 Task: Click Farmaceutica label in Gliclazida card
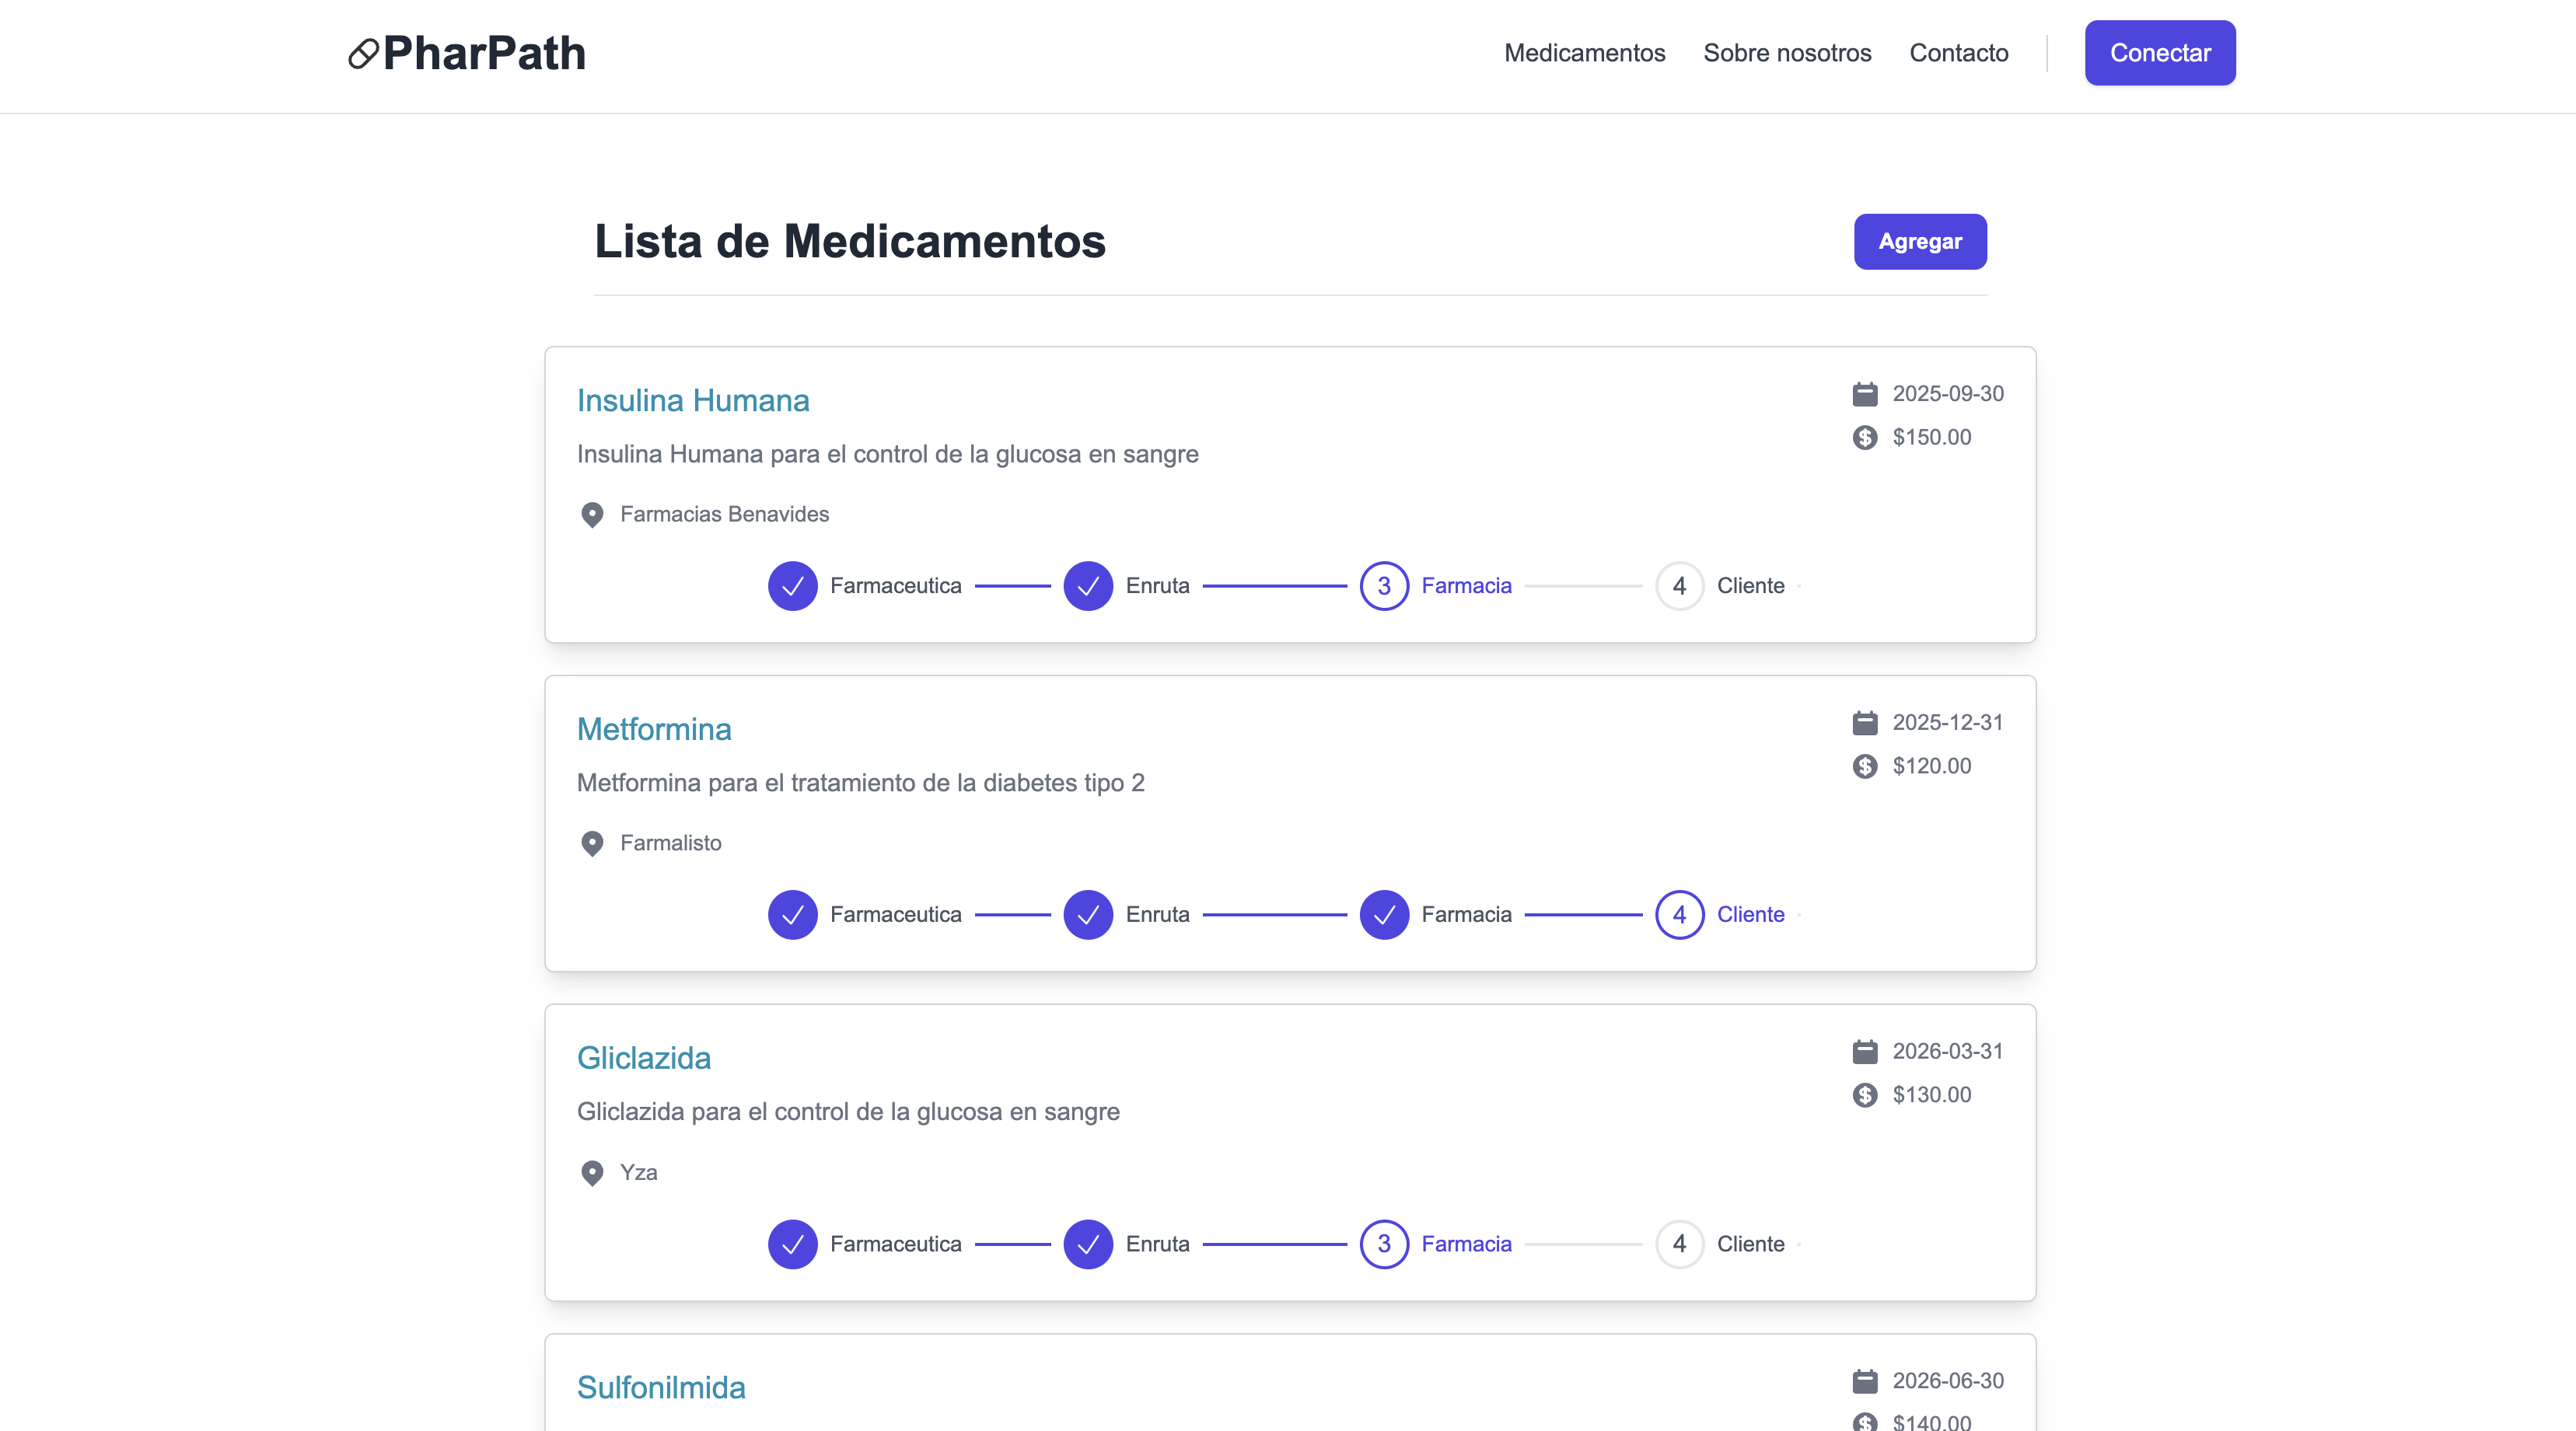(x=896, y=1244)
